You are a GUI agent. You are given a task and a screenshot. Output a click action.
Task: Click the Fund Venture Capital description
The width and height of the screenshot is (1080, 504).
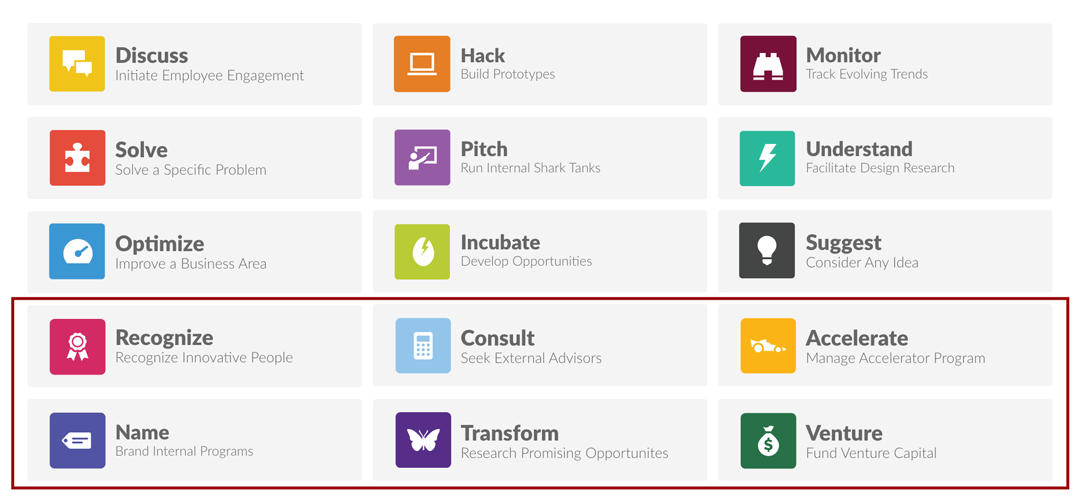click(871, 453)
